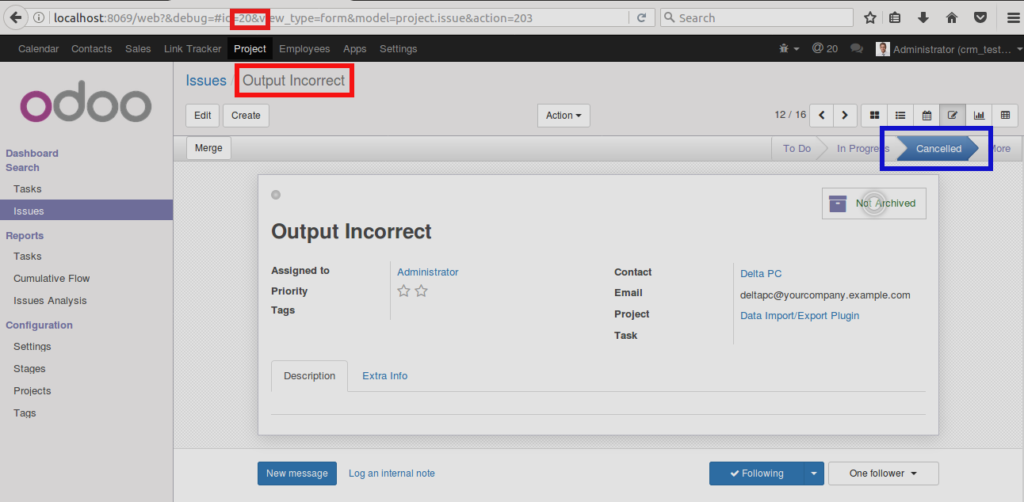Image resolution: width=1024 pixels, height=502 pixels.
Task: Open the Administrator user menu
Action: [948, 49]
